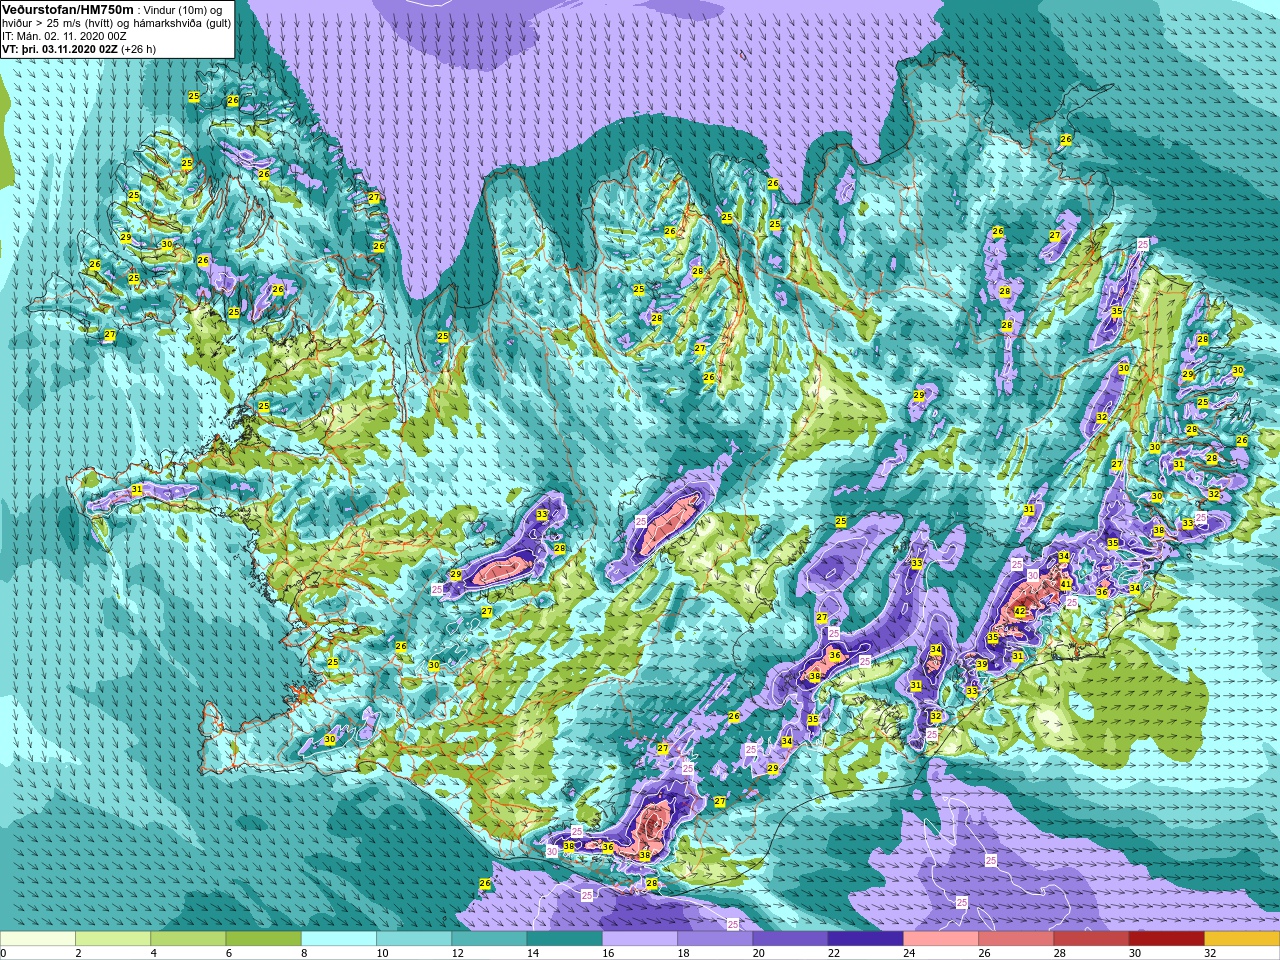Click the 2–4 m/s light green legend swatch
Viewport: 1280px width, 960px height.
(113, 939)
